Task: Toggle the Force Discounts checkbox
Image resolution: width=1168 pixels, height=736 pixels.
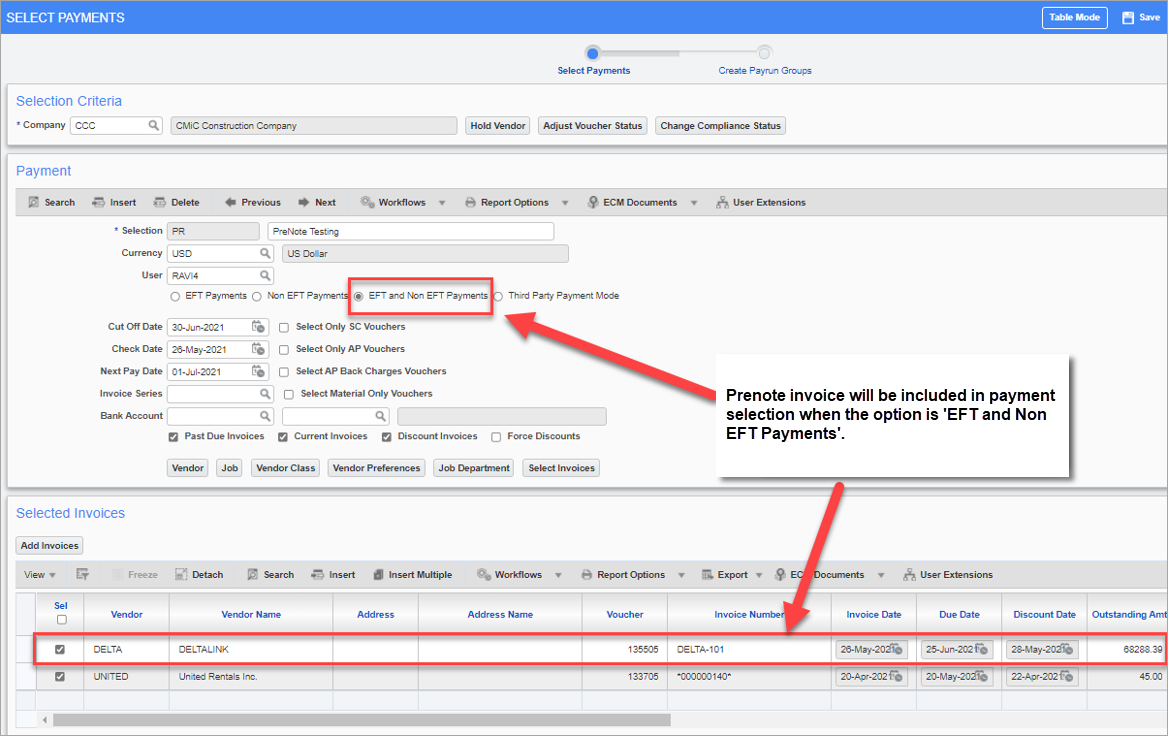Action: [496, 437]
